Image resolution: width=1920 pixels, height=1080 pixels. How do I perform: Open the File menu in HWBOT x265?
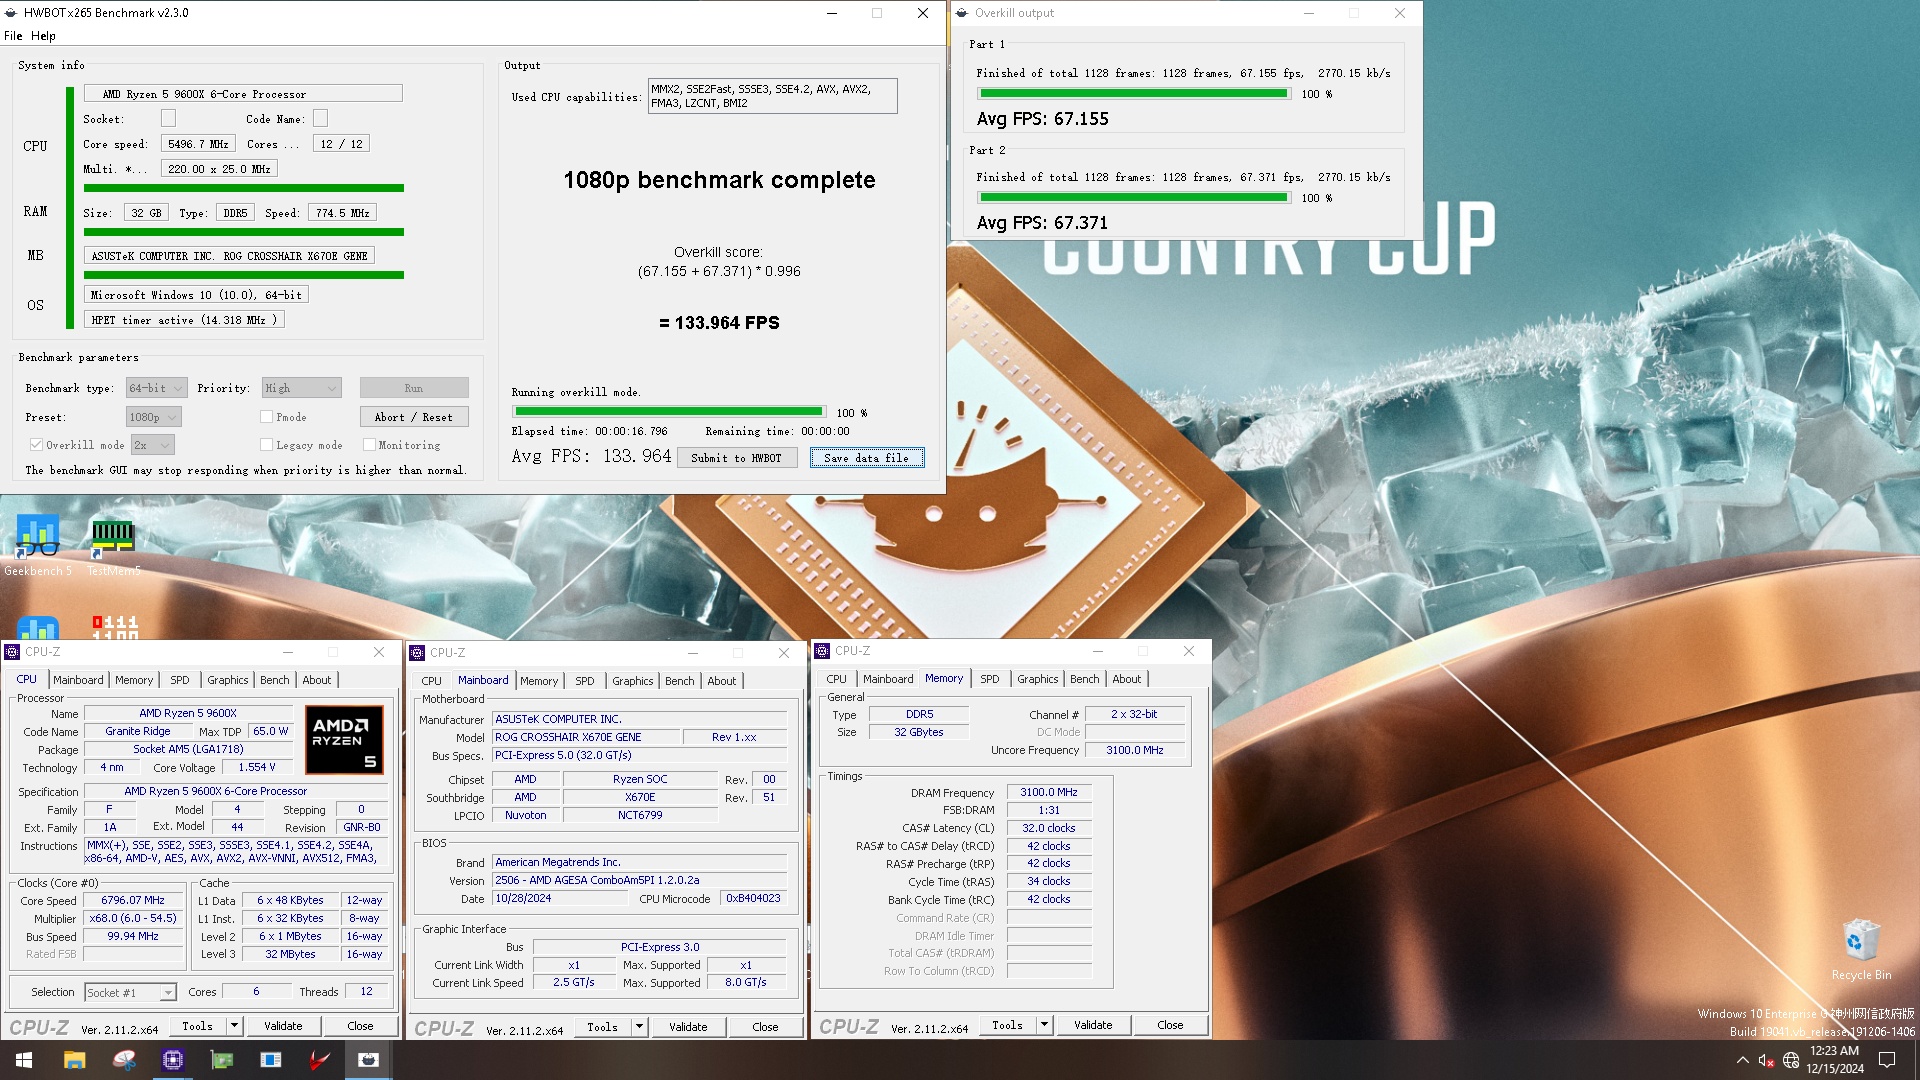point(13,35)
